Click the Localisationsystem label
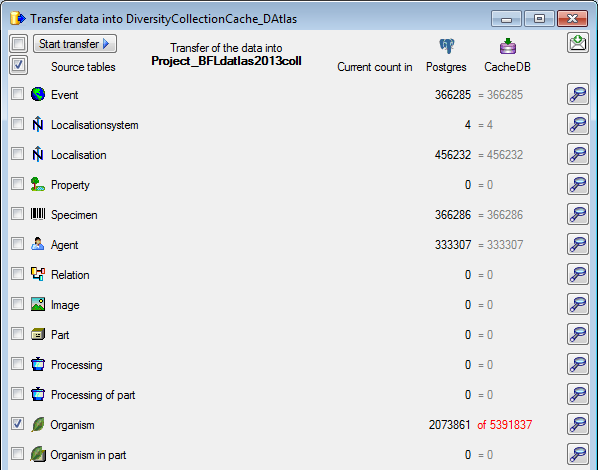The height and width of the screenshot is (470, 598). pos(95,125)
